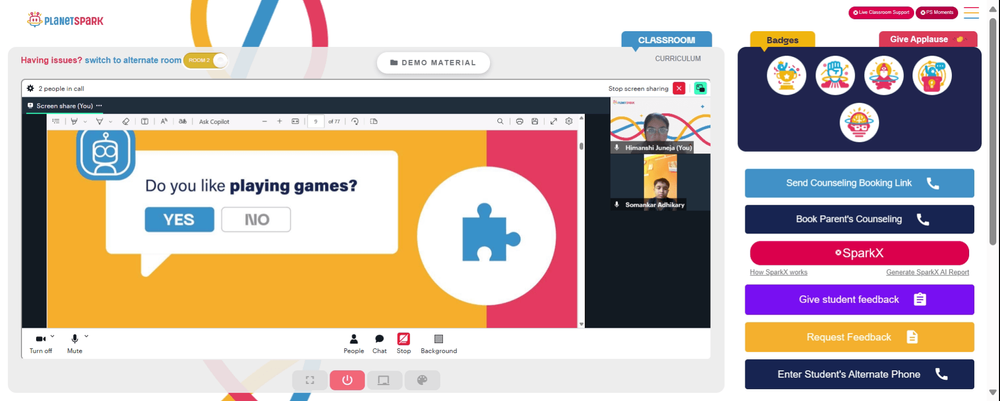The width and height of the screenshot is (1000, 401).
Task: Print the PDF document
Action: (519, 121)
